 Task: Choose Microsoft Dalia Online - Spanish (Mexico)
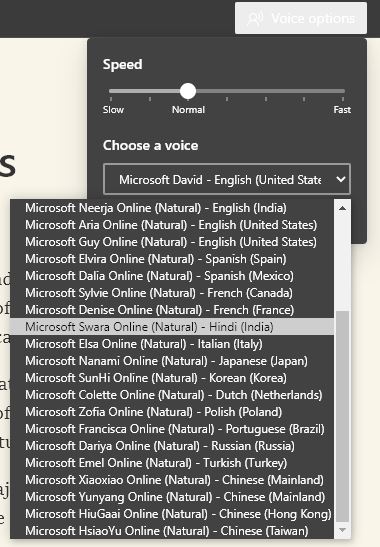[x=172, y=276]
